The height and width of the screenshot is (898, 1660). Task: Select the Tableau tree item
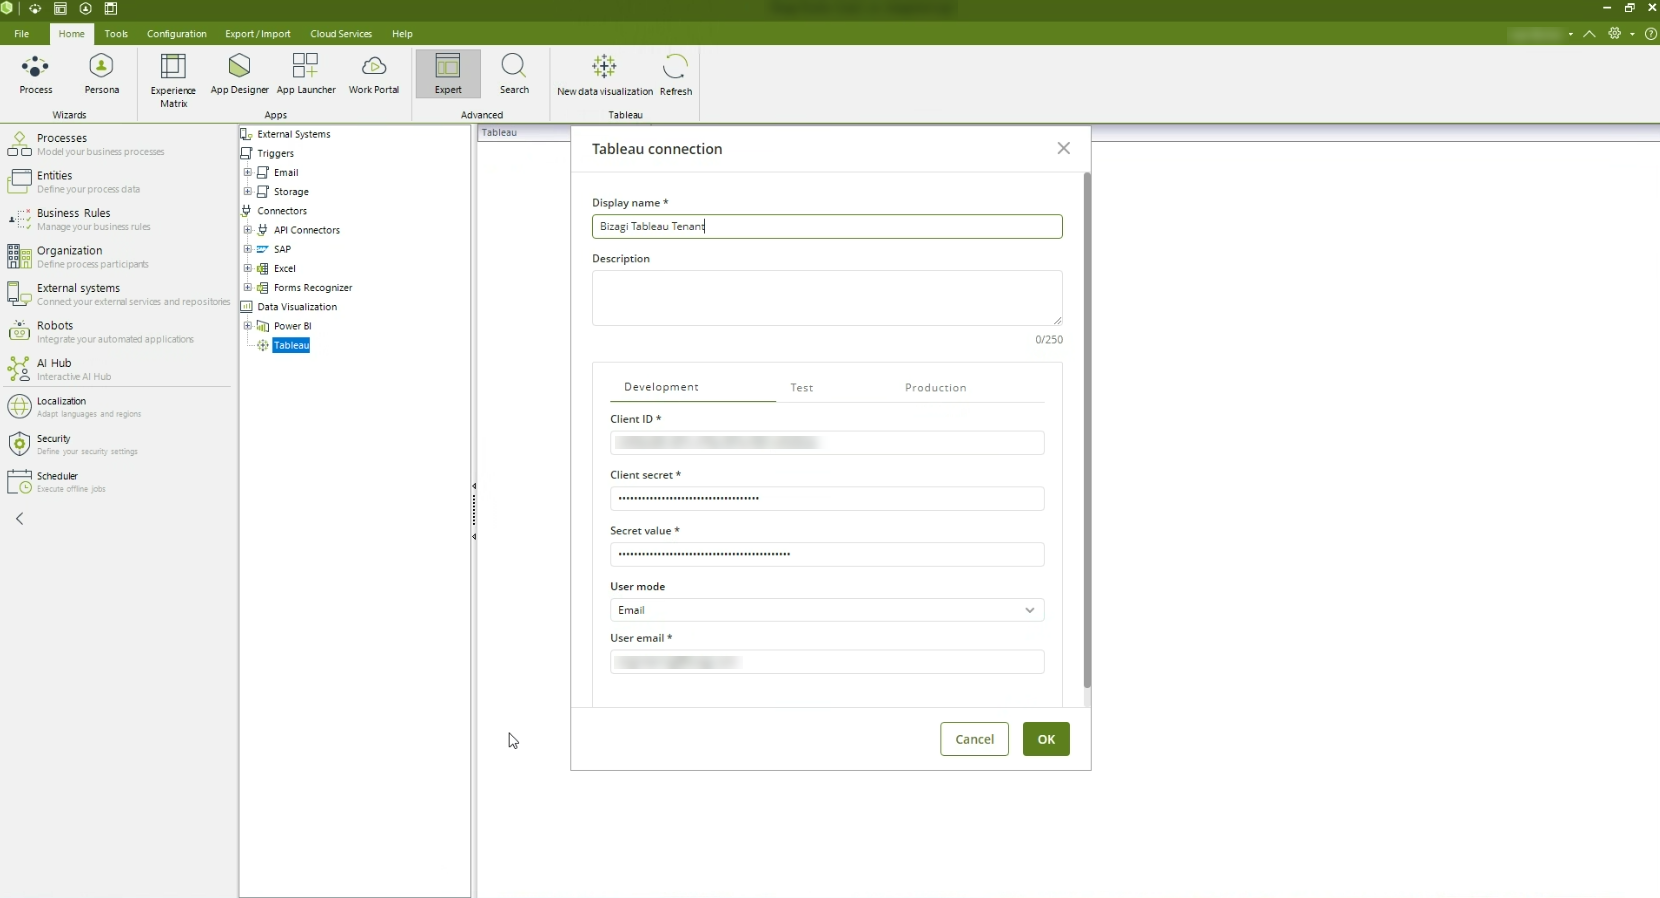(x=291, y=345)
